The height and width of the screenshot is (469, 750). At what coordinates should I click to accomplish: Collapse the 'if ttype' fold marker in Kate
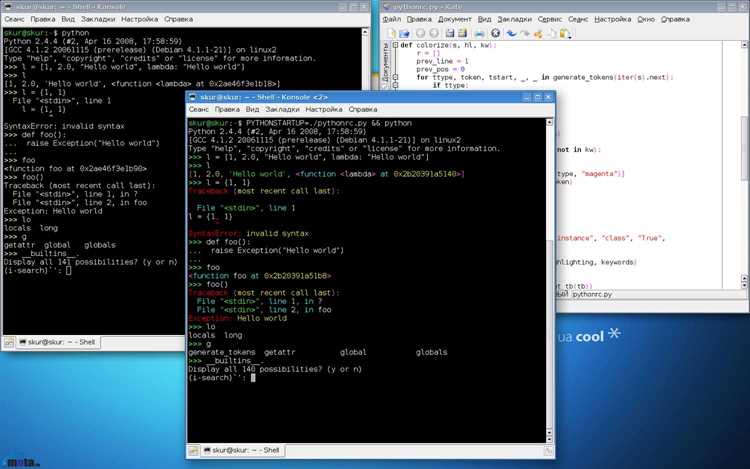[396, 85]
